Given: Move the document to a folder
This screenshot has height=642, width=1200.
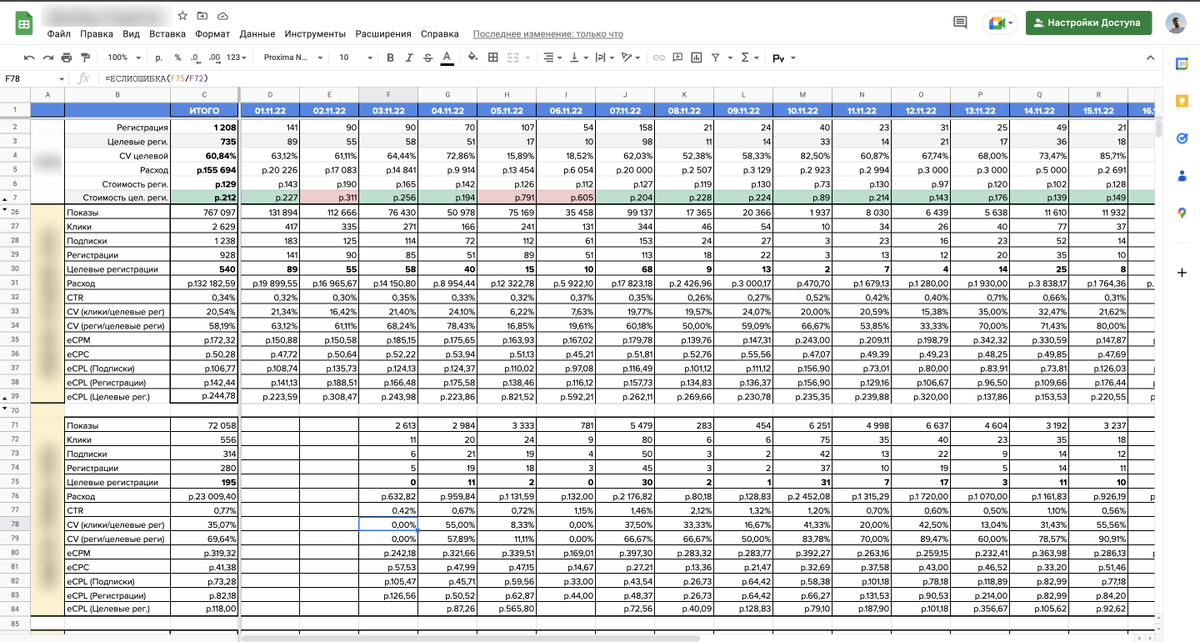Looking at the screenshot, I should [x=203, y=16].
